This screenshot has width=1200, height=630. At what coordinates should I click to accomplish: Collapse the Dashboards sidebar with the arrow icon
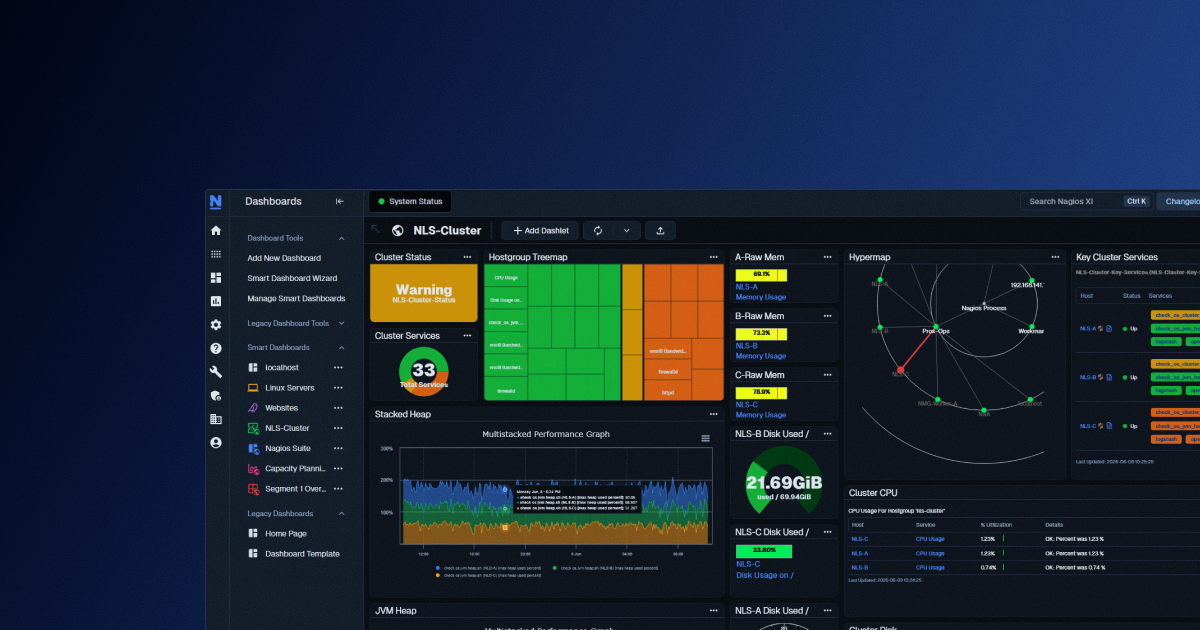point(340,201)
